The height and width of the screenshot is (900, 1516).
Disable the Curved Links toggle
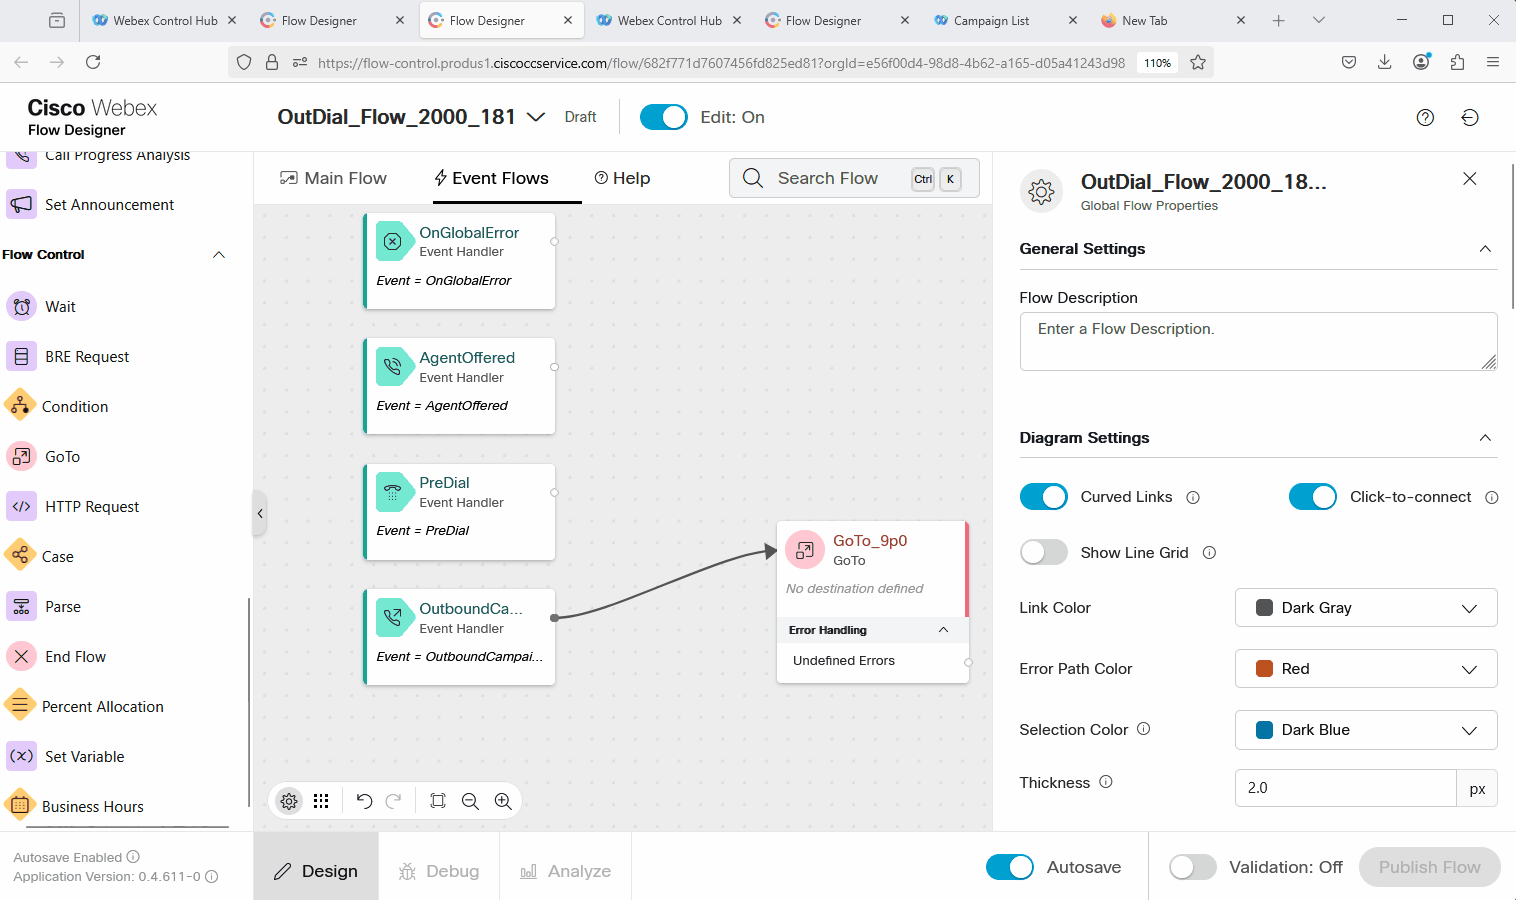1043,497
